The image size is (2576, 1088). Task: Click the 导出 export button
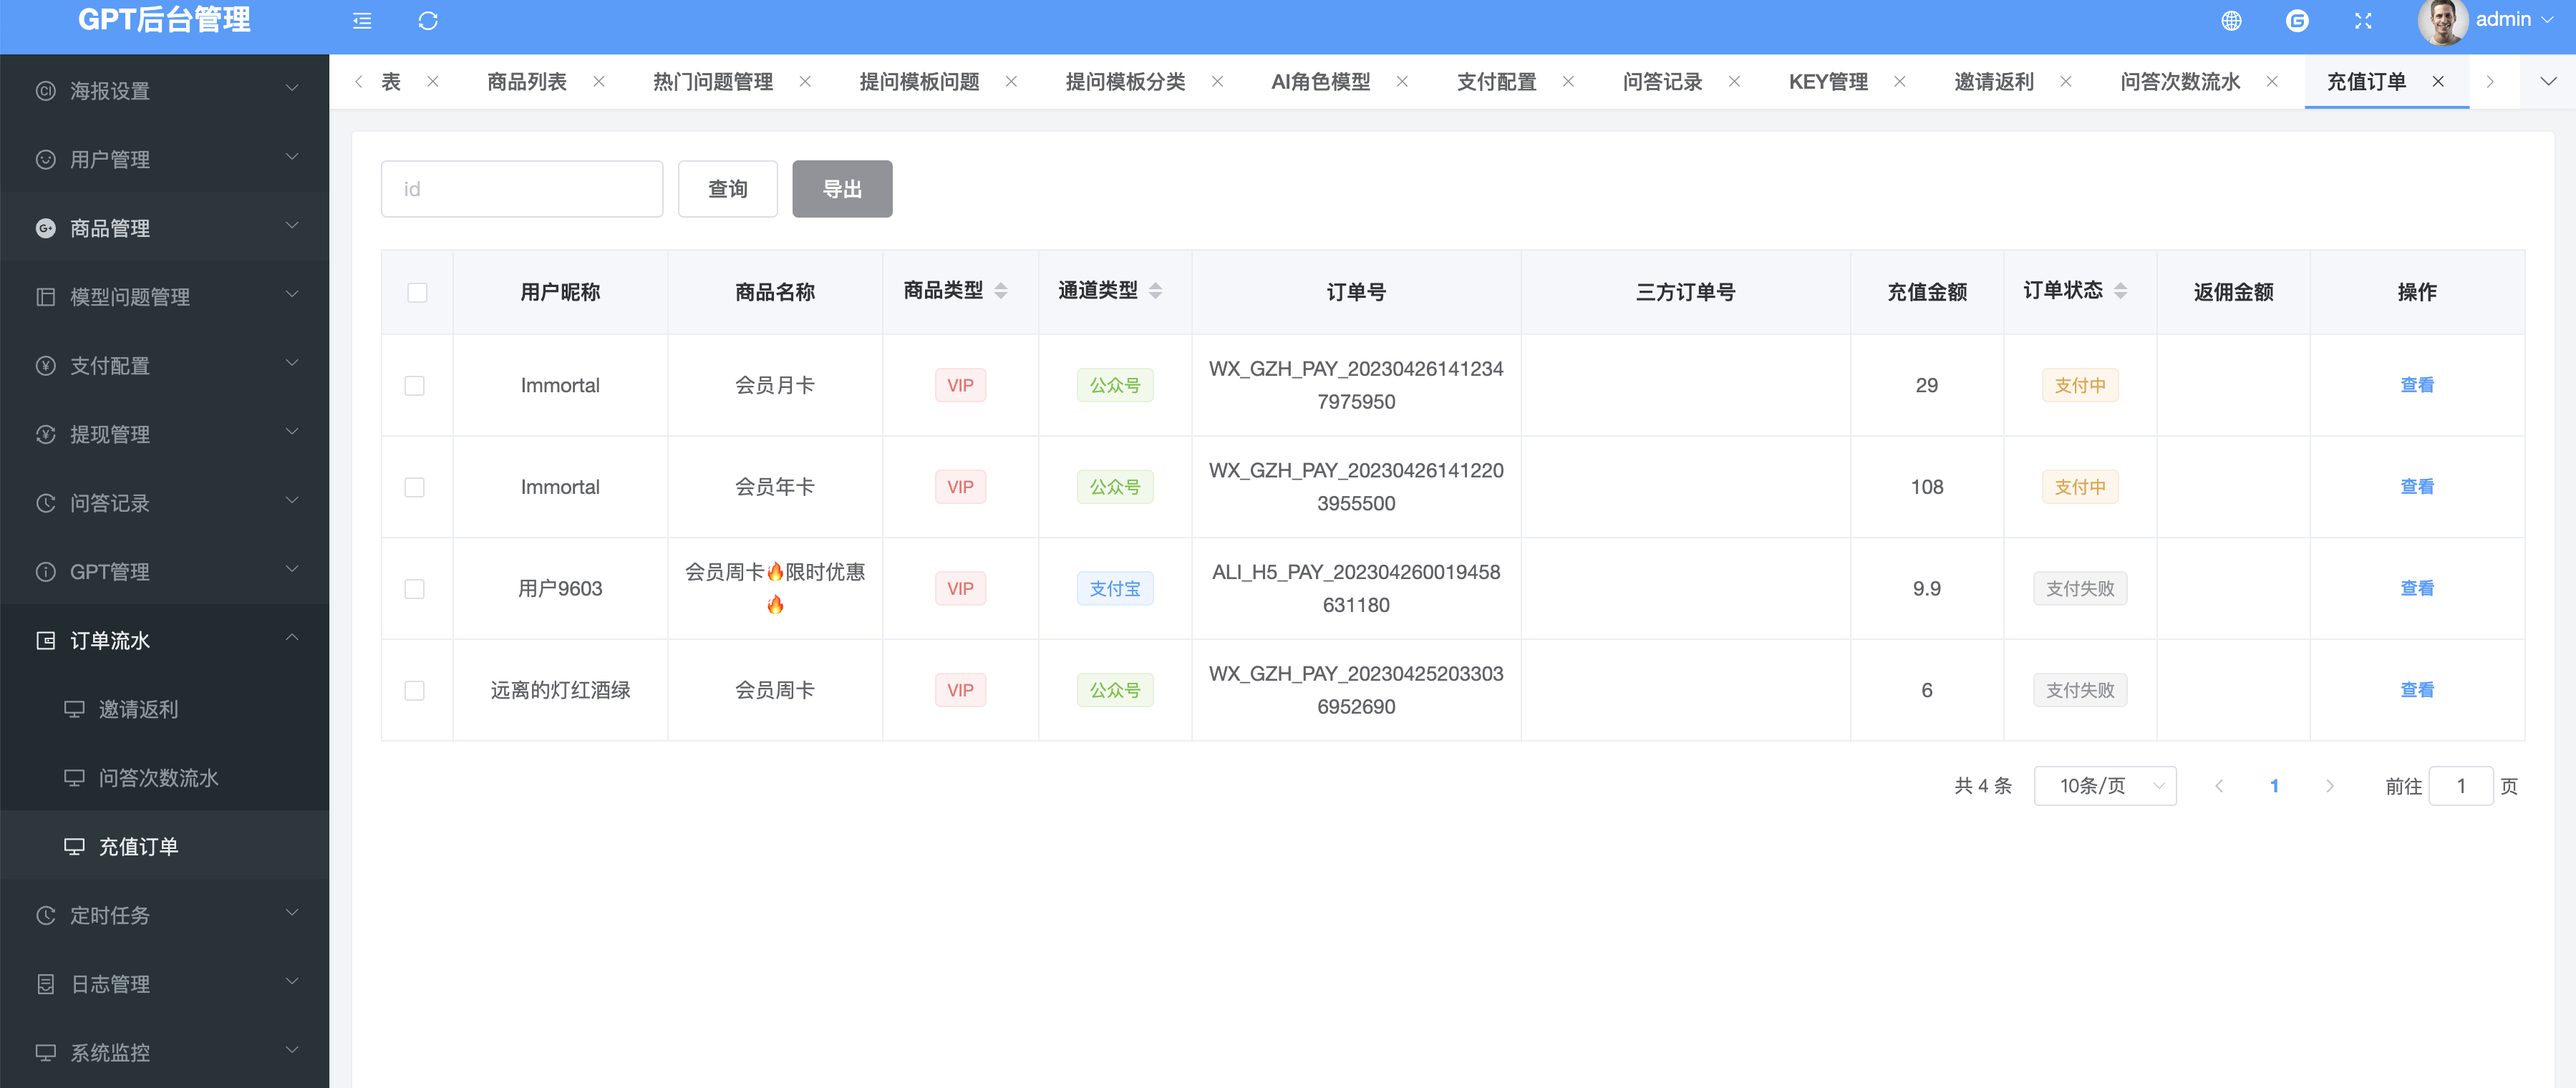(842, 189)
